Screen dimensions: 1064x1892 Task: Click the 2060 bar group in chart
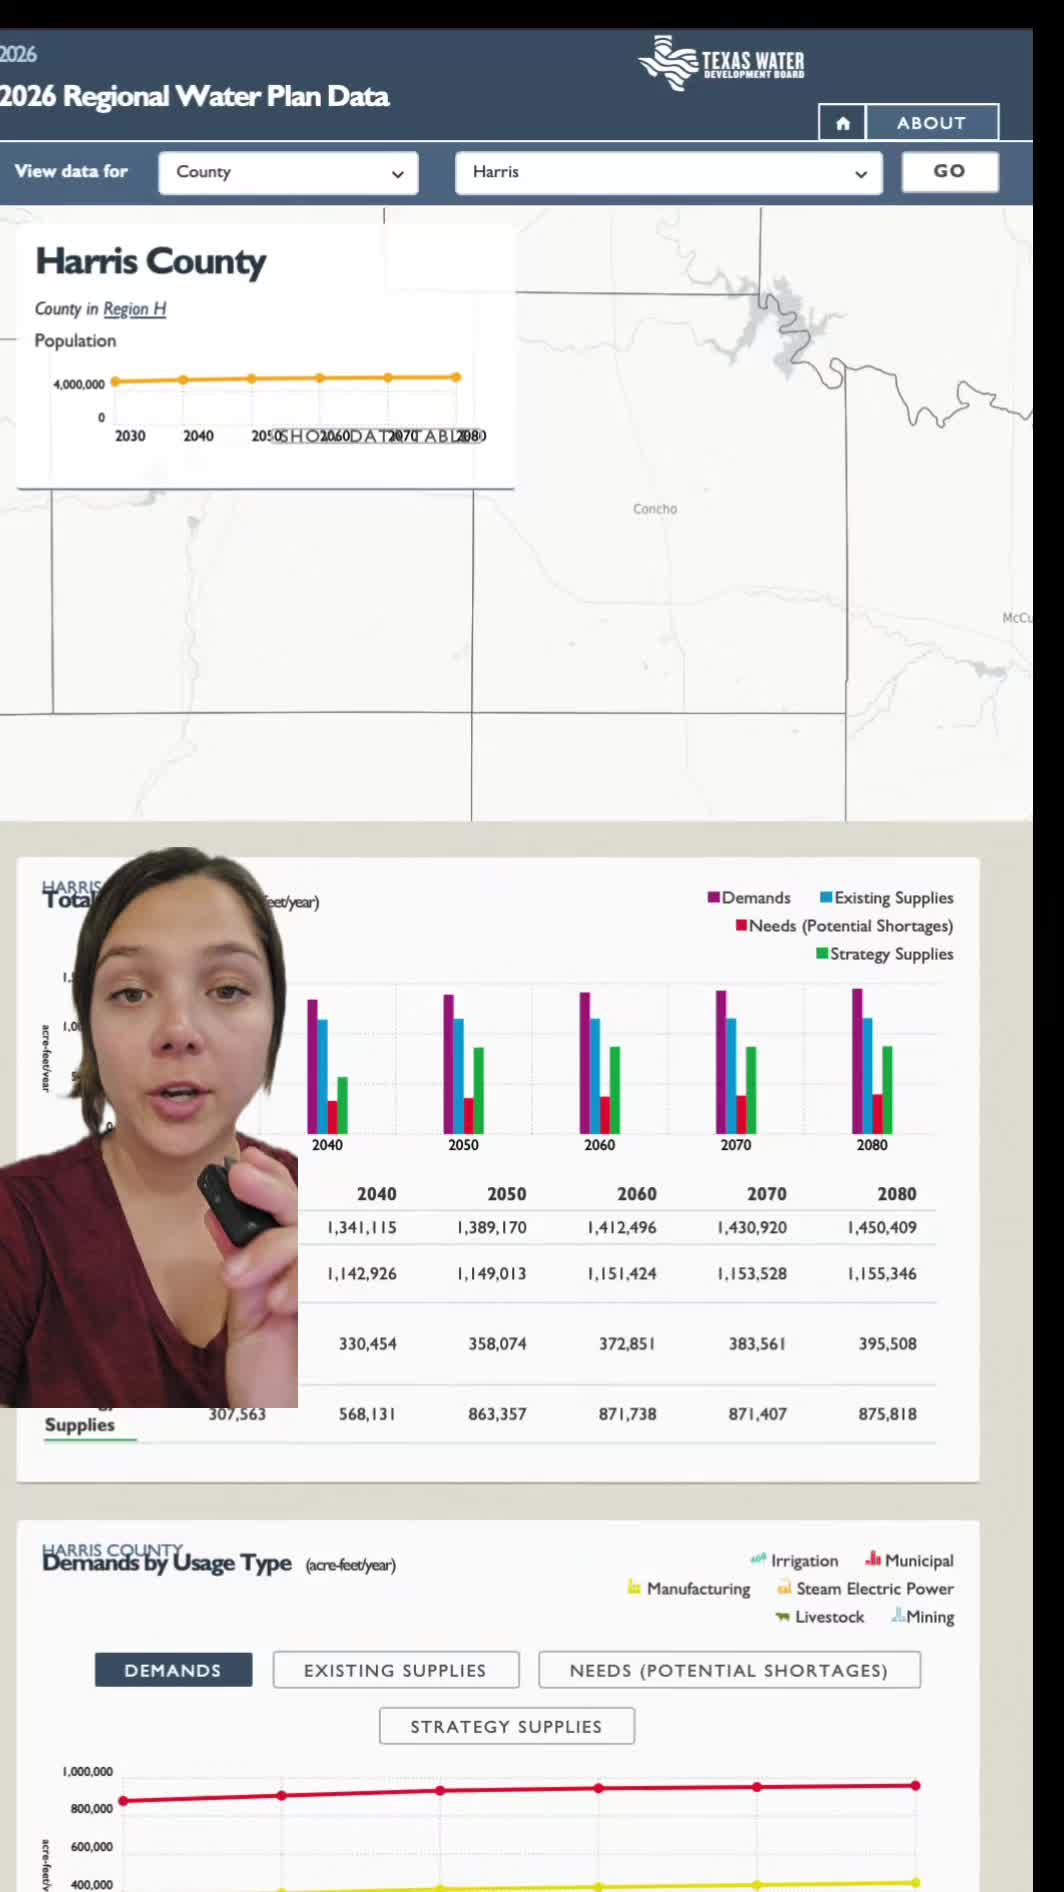click(599, 1063)
